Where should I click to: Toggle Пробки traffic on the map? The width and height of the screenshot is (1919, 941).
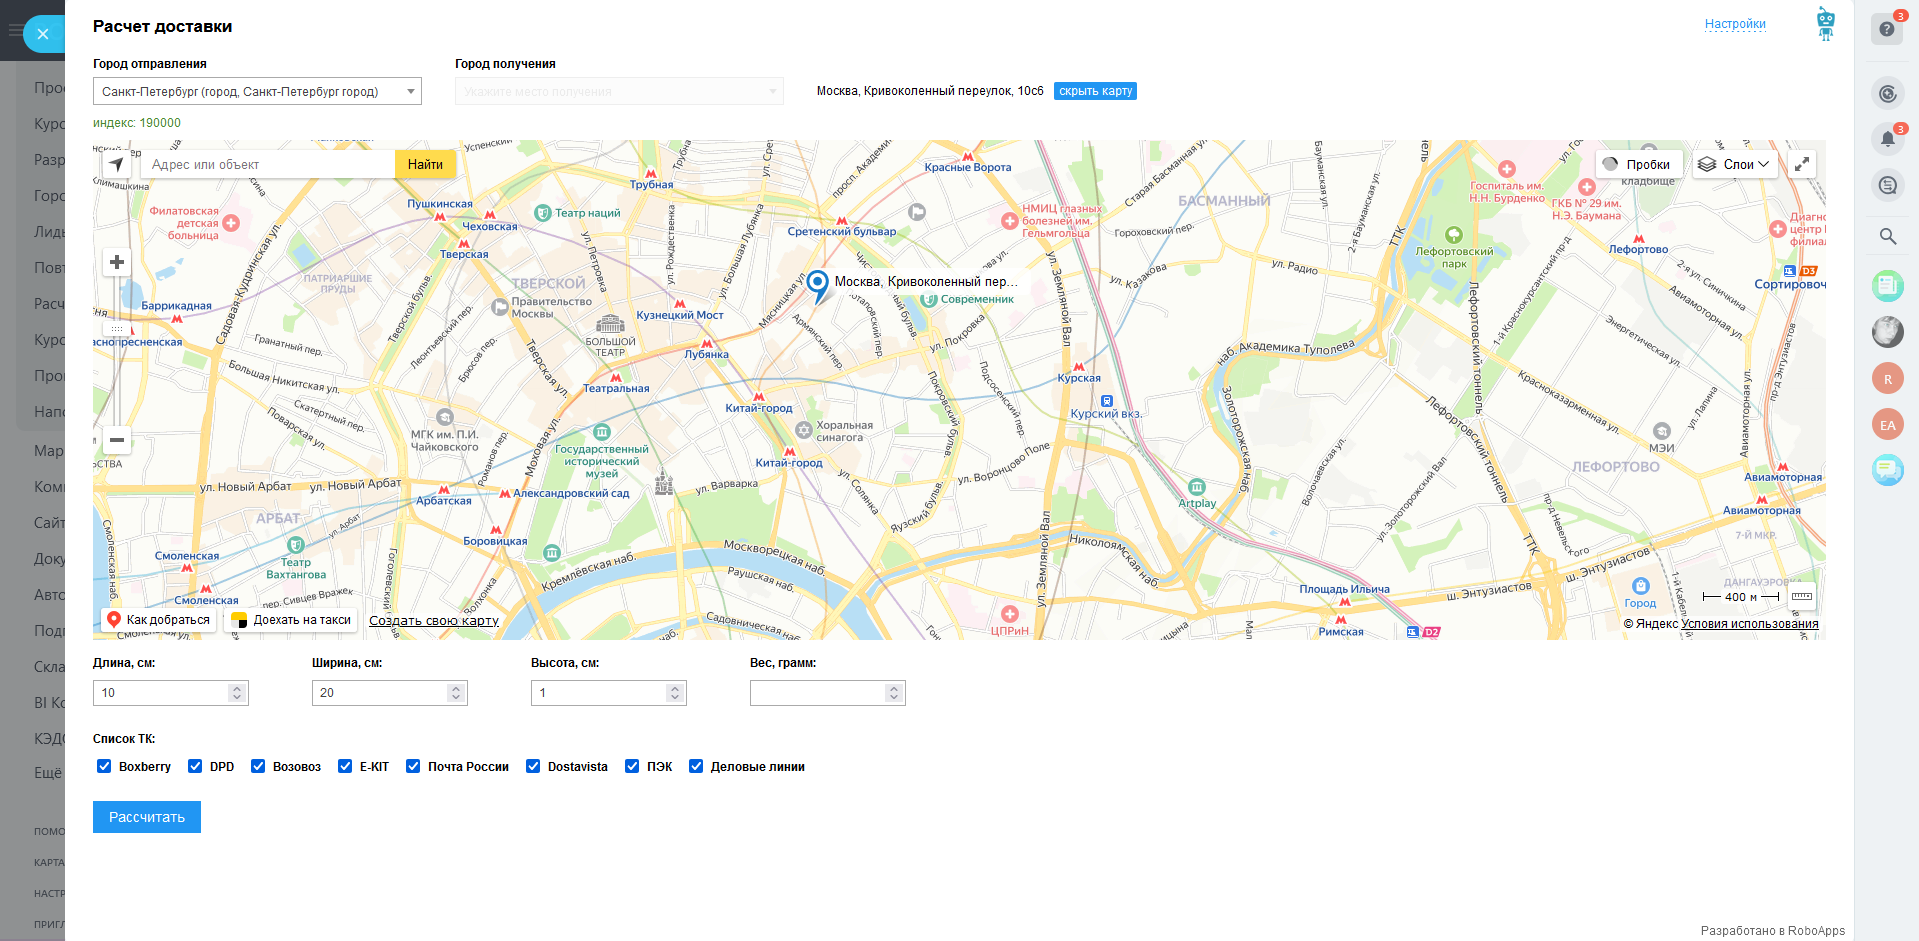point(1638,164)
